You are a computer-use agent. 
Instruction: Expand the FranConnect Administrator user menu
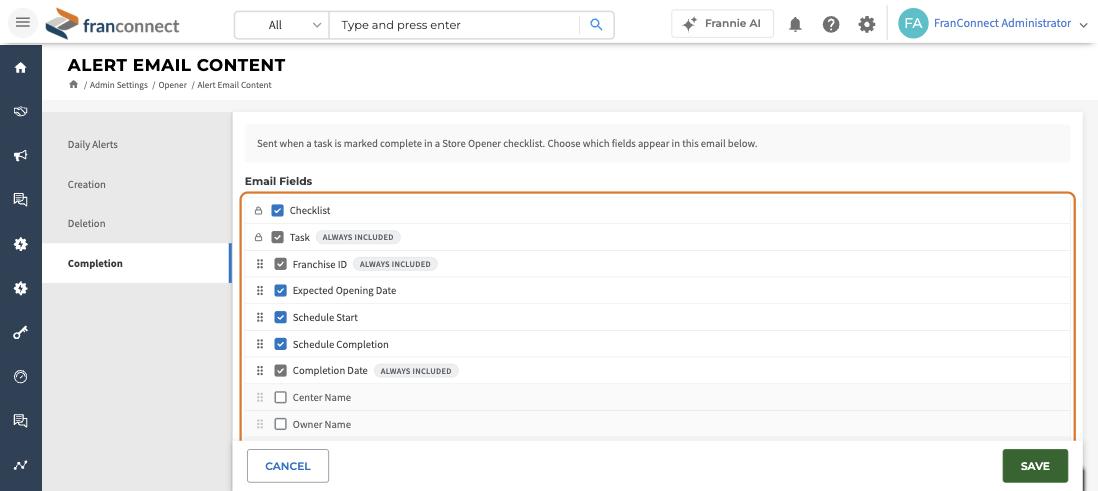click(1083, 25)
